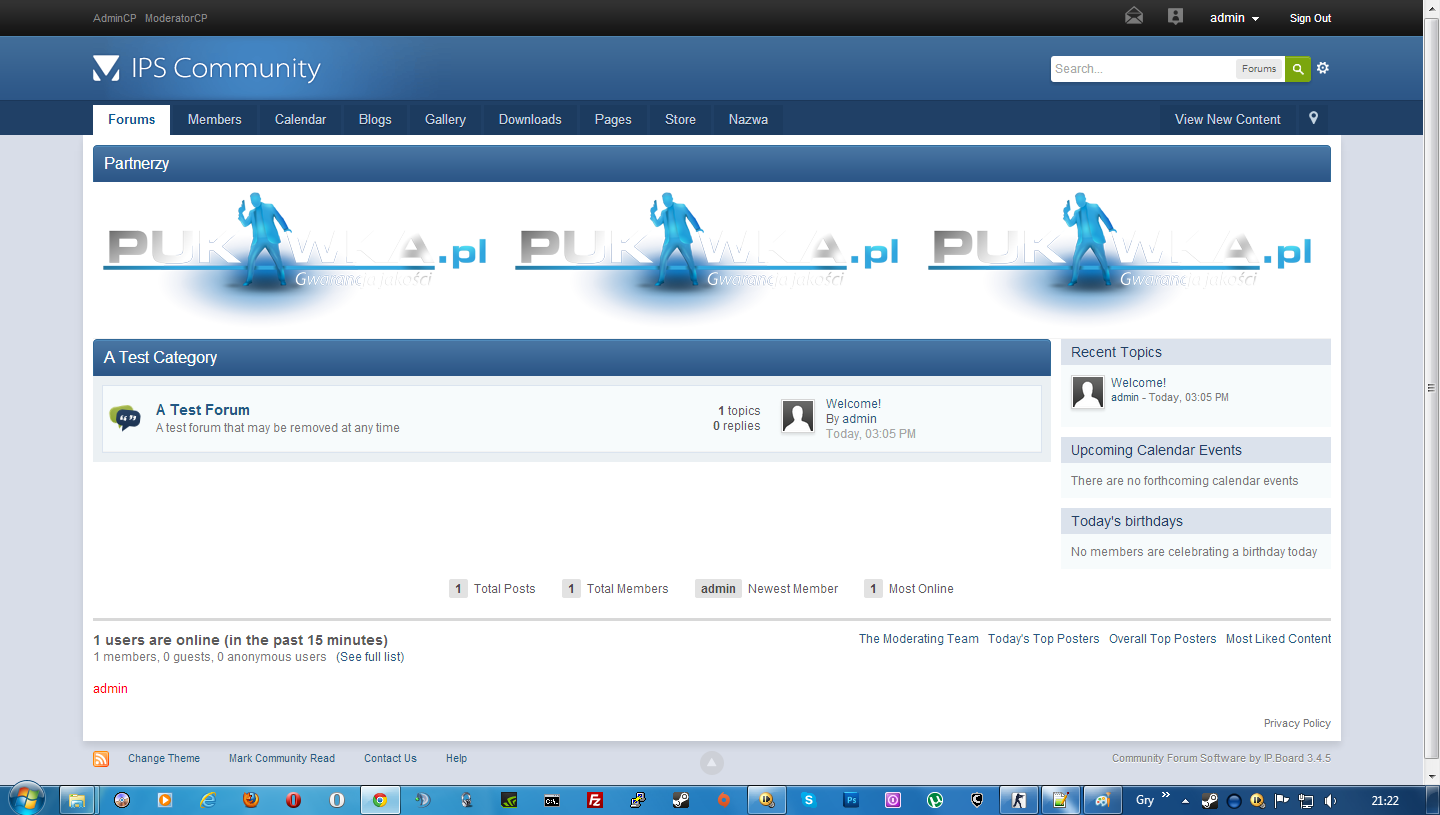Click the first Pukawka.pl partner banner
Viewport: 1440px width, 815px height.
tap(295, 256)
